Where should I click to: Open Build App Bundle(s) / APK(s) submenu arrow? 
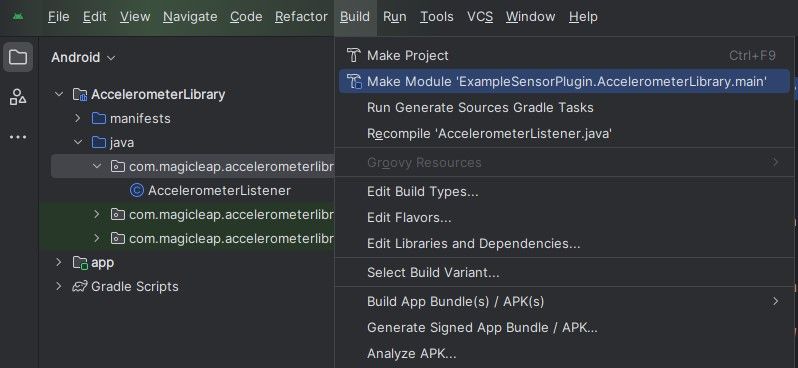click(775, 301)
